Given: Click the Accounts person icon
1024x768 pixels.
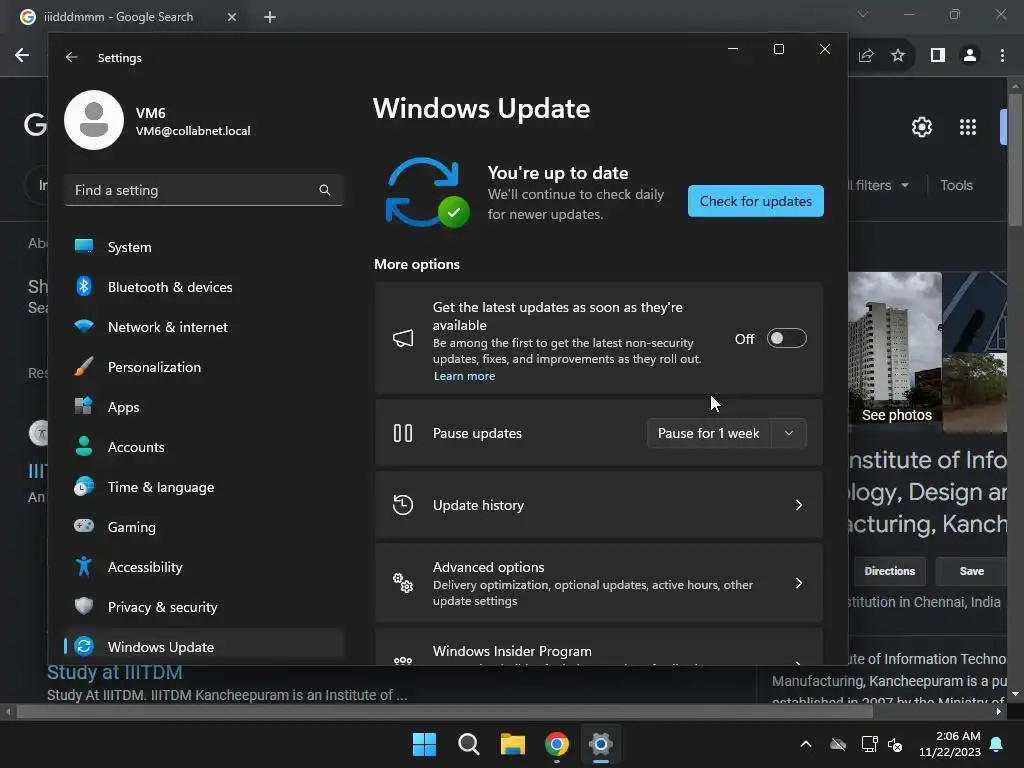Looking at the screenshot, I should point(84,446).
